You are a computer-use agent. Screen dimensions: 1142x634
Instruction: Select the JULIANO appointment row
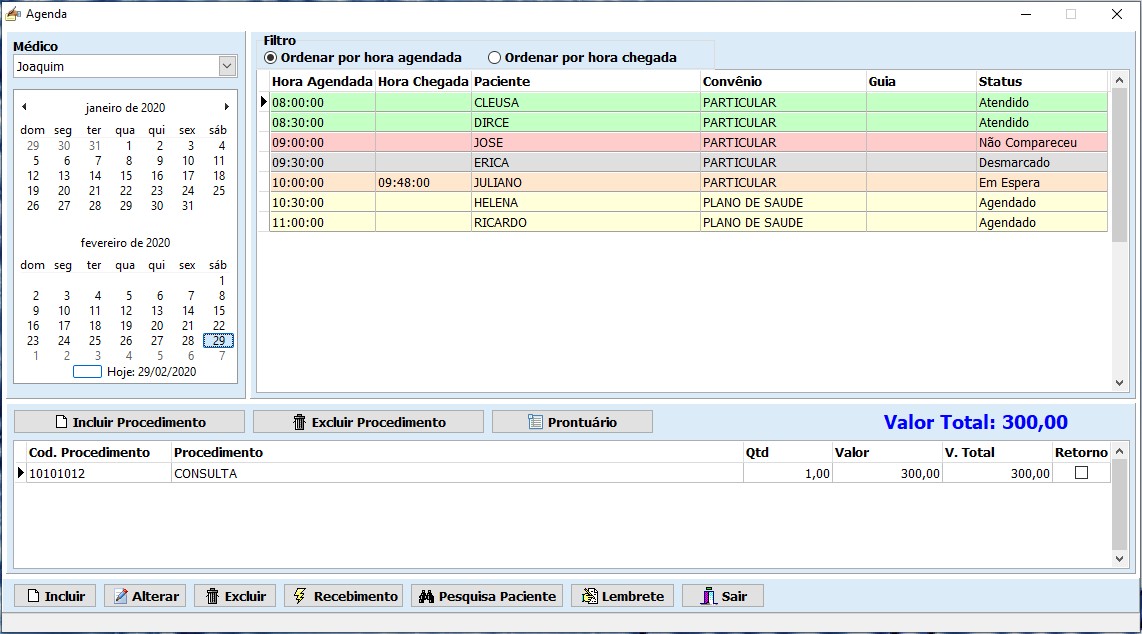(688, 183)
